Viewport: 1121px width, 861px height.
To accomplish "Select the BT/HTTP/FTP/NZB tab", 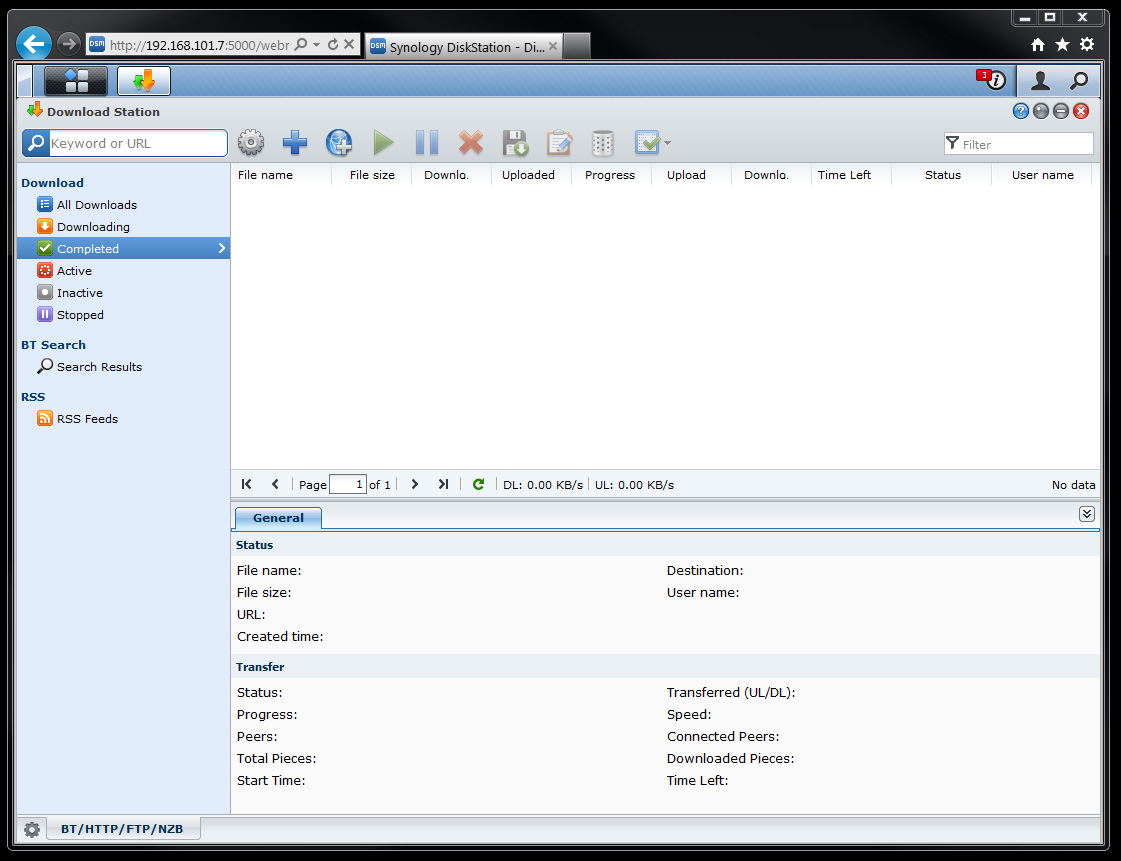I will click(x=122, y=829).
